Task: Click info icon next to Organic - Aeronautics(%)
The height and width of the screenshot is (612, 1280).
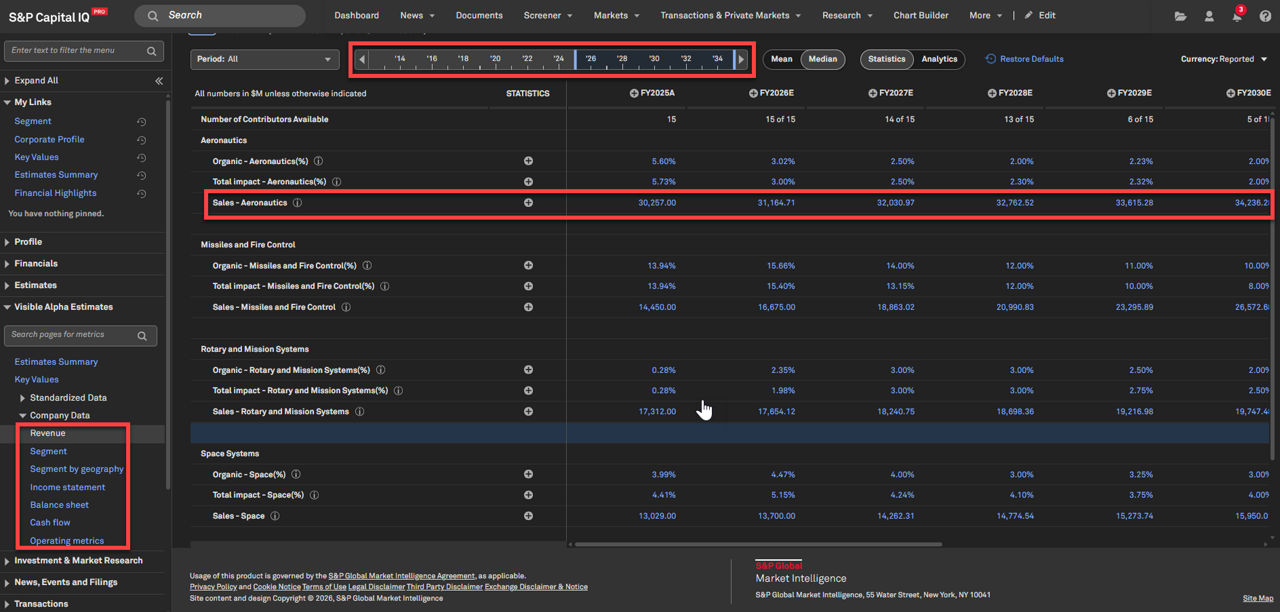Action: pyautogui.click(x=318, y=161)
